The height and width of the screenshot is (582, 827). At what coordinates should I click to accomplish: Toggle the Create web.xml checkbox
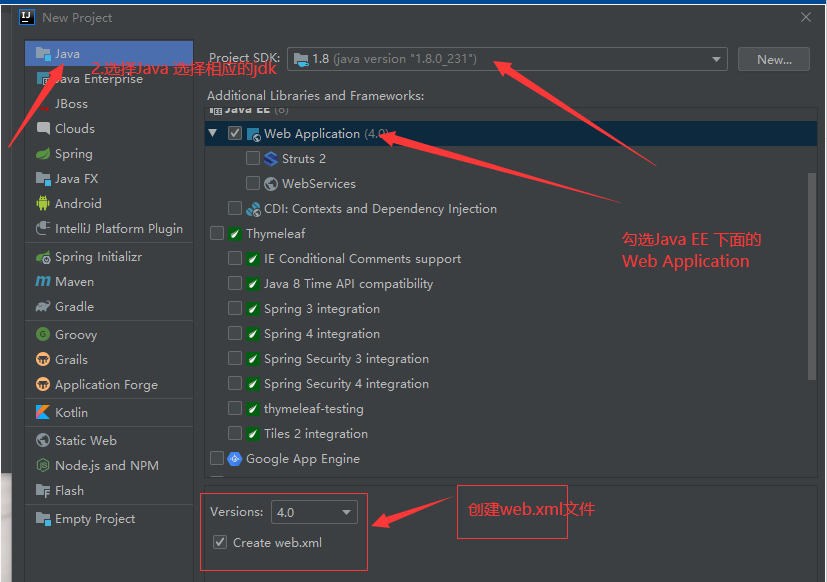coord(220,542)
